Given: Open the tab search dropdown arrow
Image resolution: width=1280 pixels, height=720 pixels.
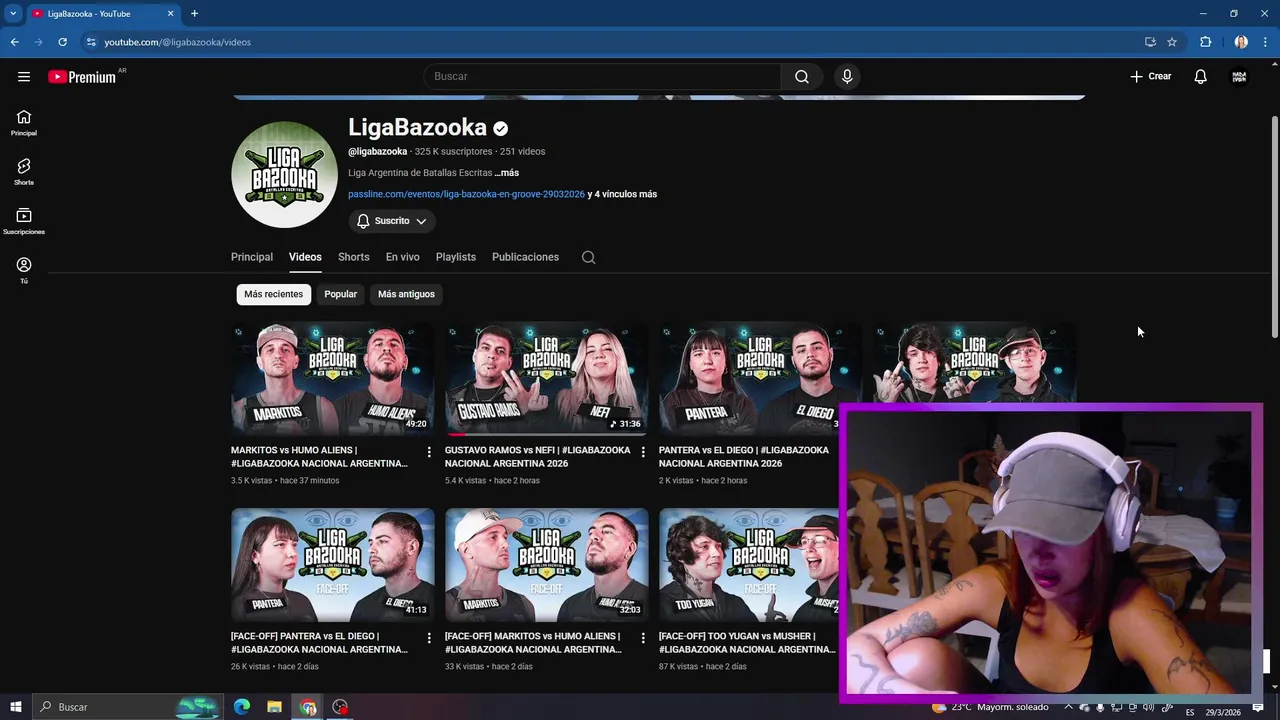Looking at the screenshot, I should (x=13, y=13).
